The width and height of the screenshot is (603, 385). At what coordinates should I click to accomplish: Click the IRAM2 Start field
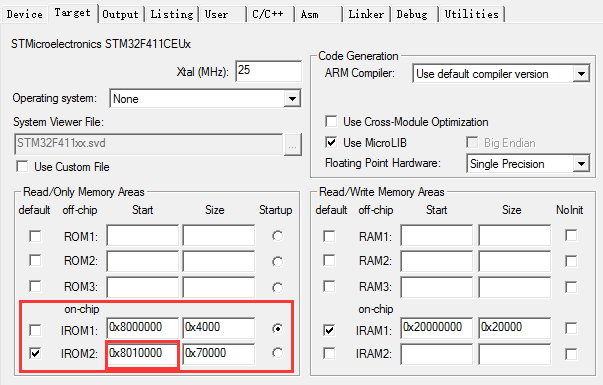tap(436, 354)
